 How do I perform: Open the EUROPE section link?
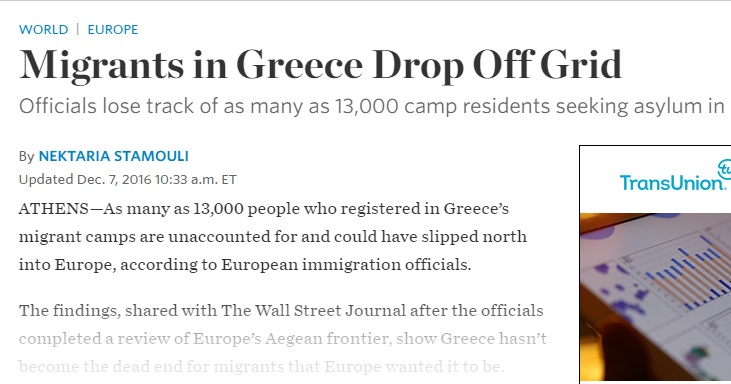pos(113,29)
